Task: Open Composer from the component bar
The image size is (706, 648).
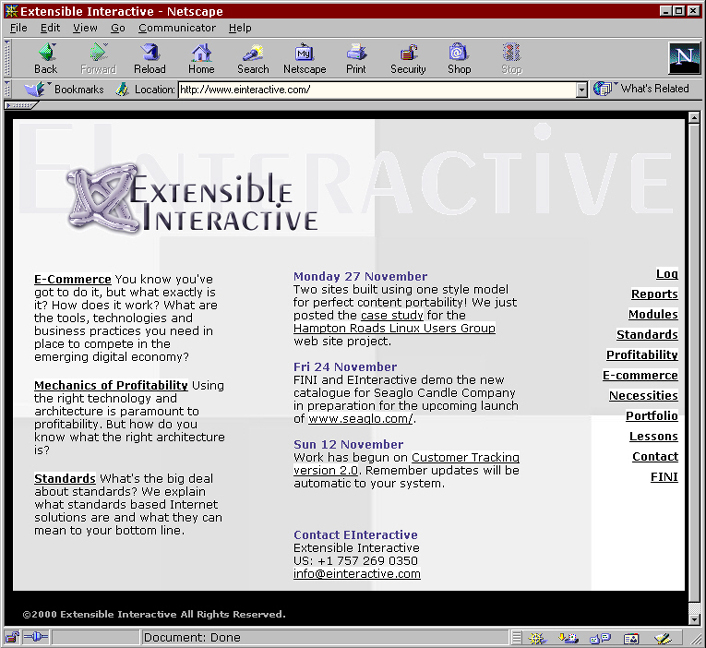Action: pyautogui.click(x=663, y=638)
